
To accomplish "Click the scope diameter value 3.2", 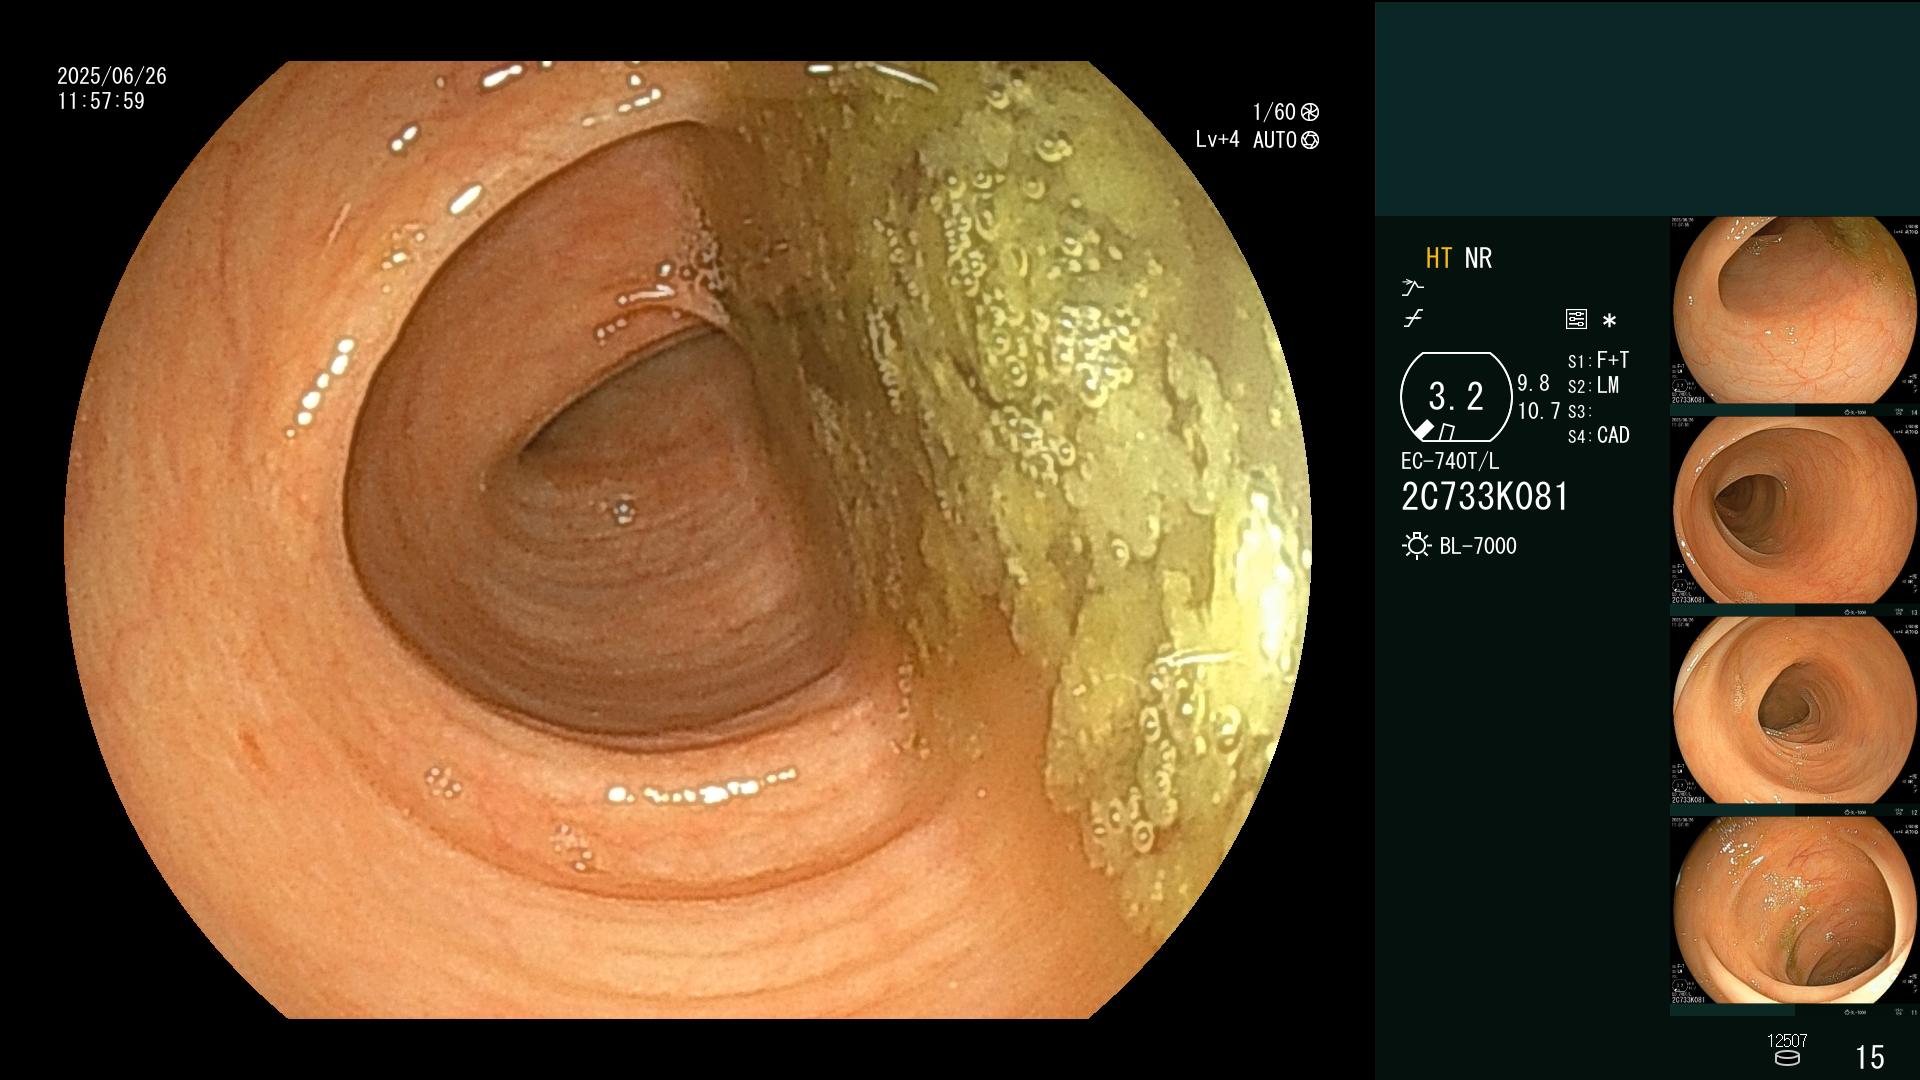I will tap(1456, 397).
